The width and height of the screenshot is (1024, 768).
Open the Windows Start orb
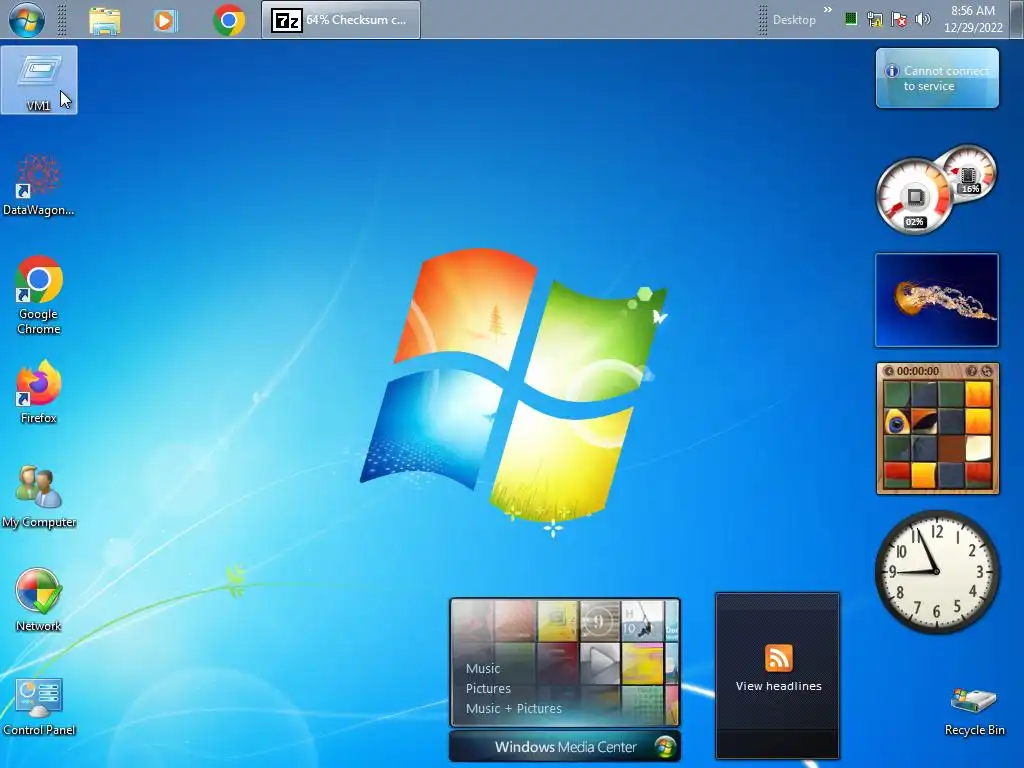[x=27, y=20]
